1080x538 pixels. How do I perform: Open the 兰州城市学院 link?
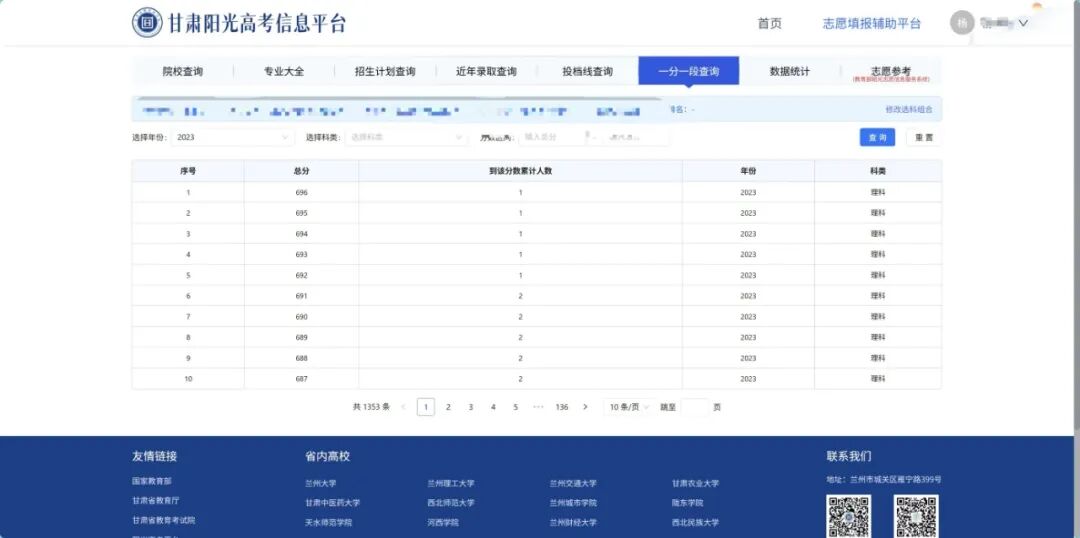click(x=573, y=503)
